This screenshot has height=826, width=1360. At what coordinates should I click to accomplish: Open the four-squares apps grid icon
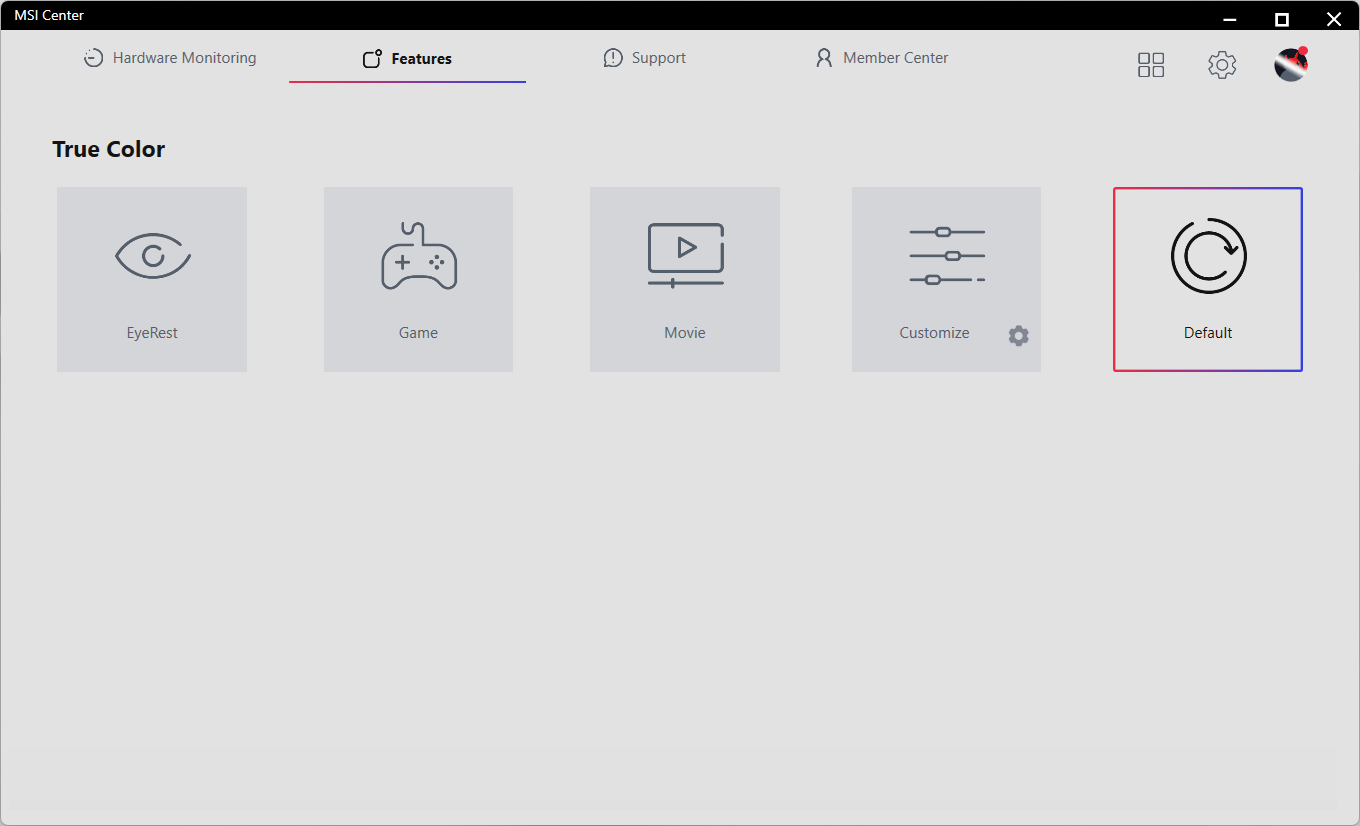click(x=1151, y=65)
